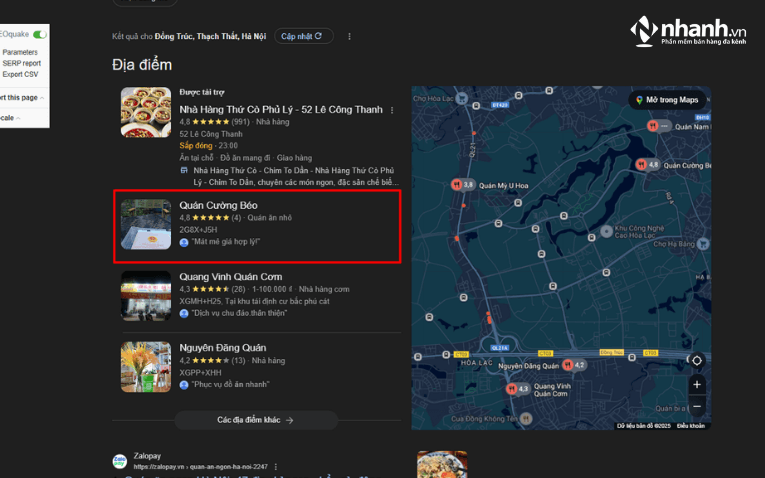Viewport: 765px width, 478px height.
Task: Open SEOquake Parameters link
Action: (x=20, y=52)
